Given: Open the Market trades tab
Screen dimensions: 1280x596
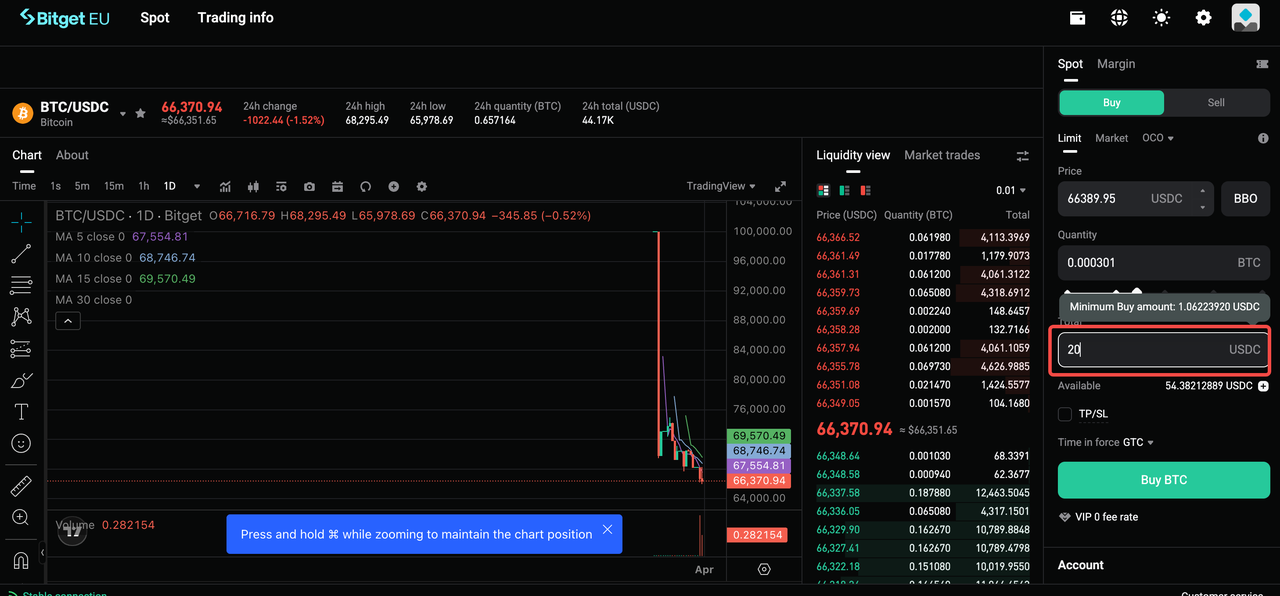Looking at the screenshot, I should coord(942,155).
